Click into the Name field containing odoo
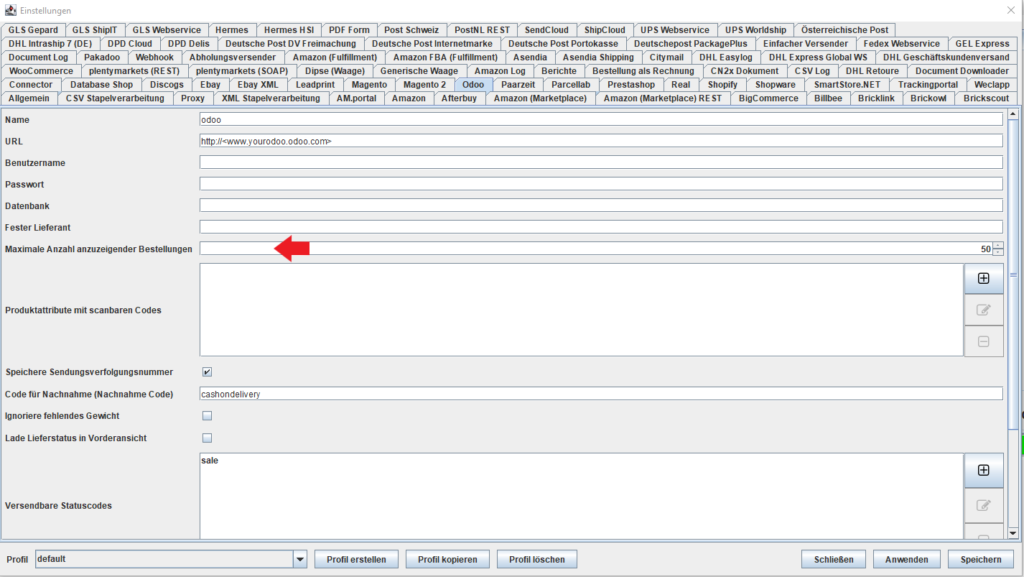The width and height of the screenshot is (1024, 577). pos(601,119)
